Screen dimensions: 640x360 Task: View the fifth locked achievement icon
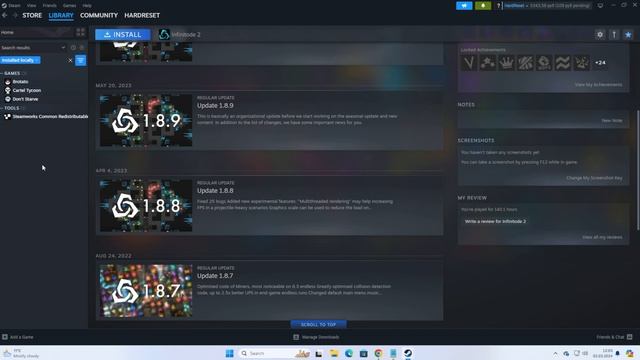click(544, 63)
